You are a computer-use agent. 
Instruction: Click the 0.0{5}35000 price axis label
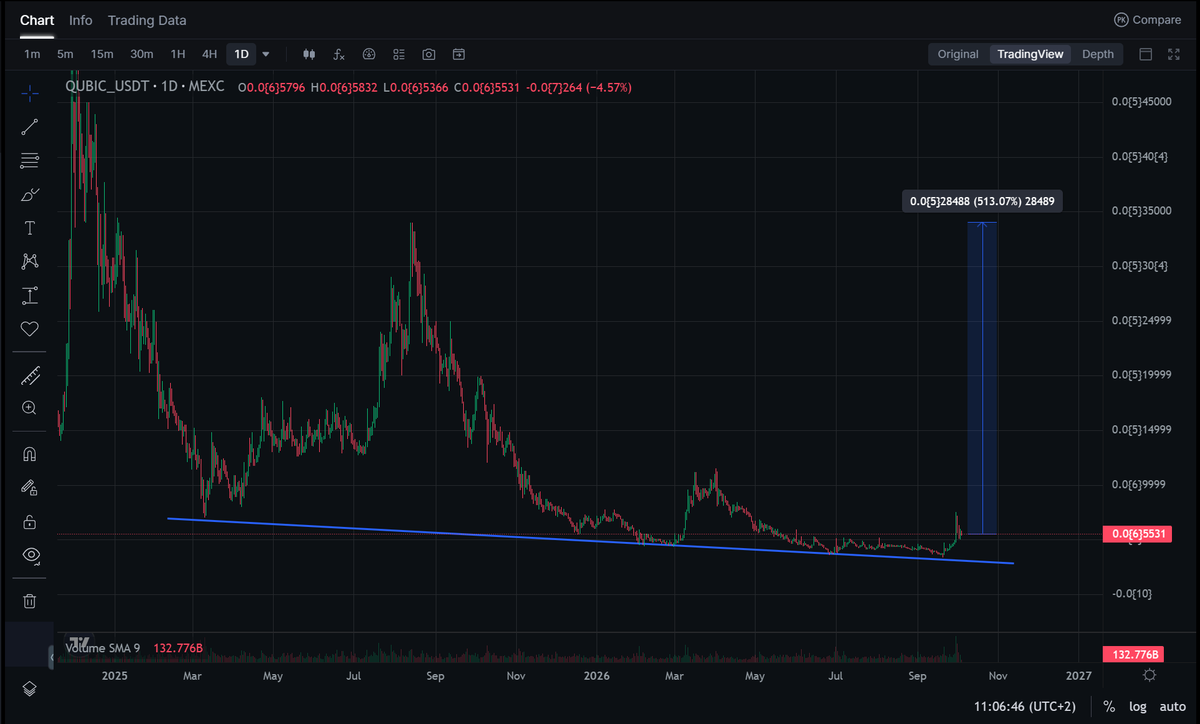click(x=1141, y=211)
